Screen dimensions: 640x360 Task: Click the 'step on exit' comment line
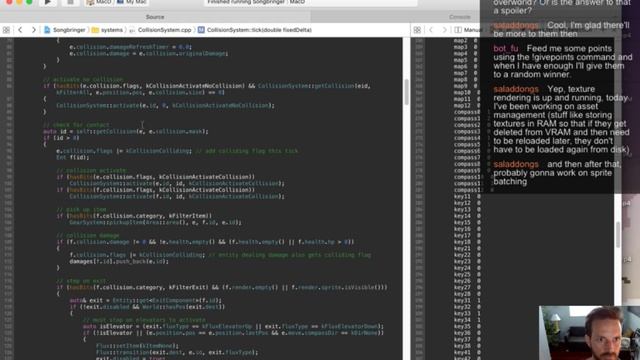pos(81,281)
